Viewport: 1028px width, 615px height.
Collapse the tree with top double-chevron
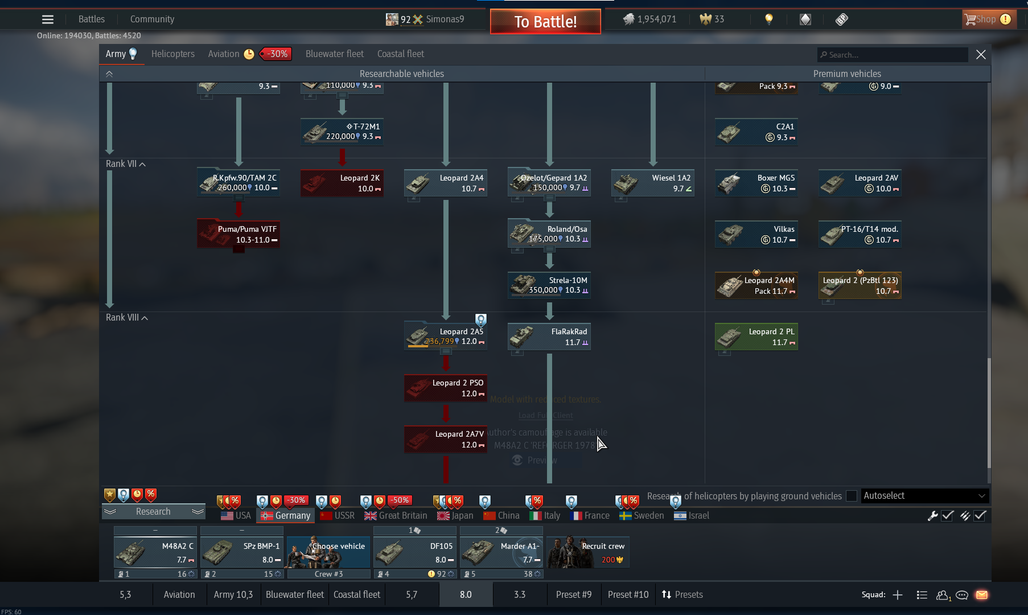109,73
